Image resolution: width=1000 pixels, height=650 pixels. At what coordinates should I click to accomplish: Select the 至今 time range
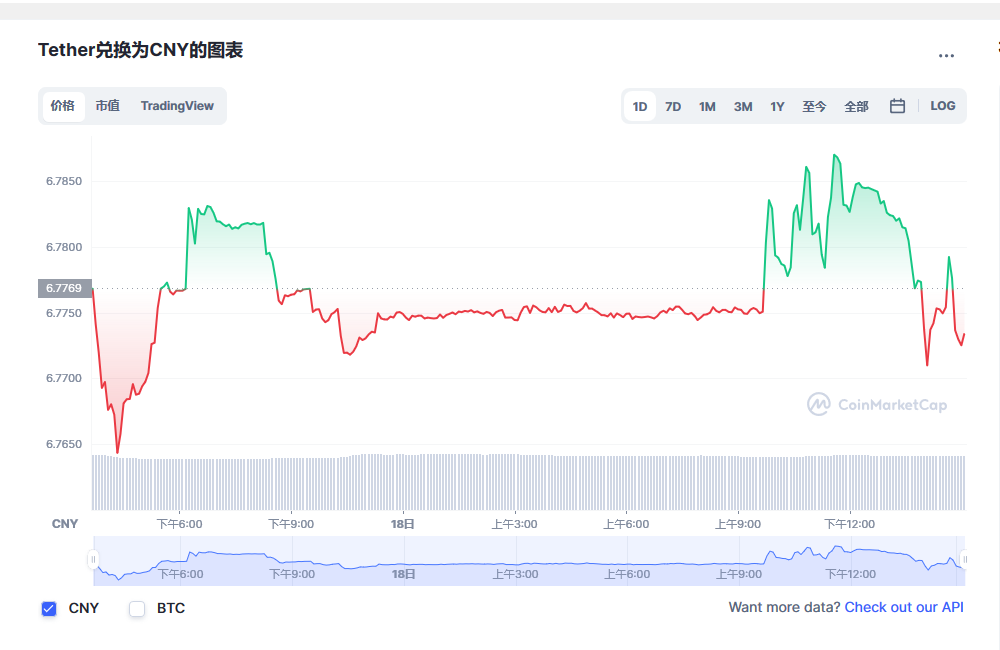[x=814, y=107]
